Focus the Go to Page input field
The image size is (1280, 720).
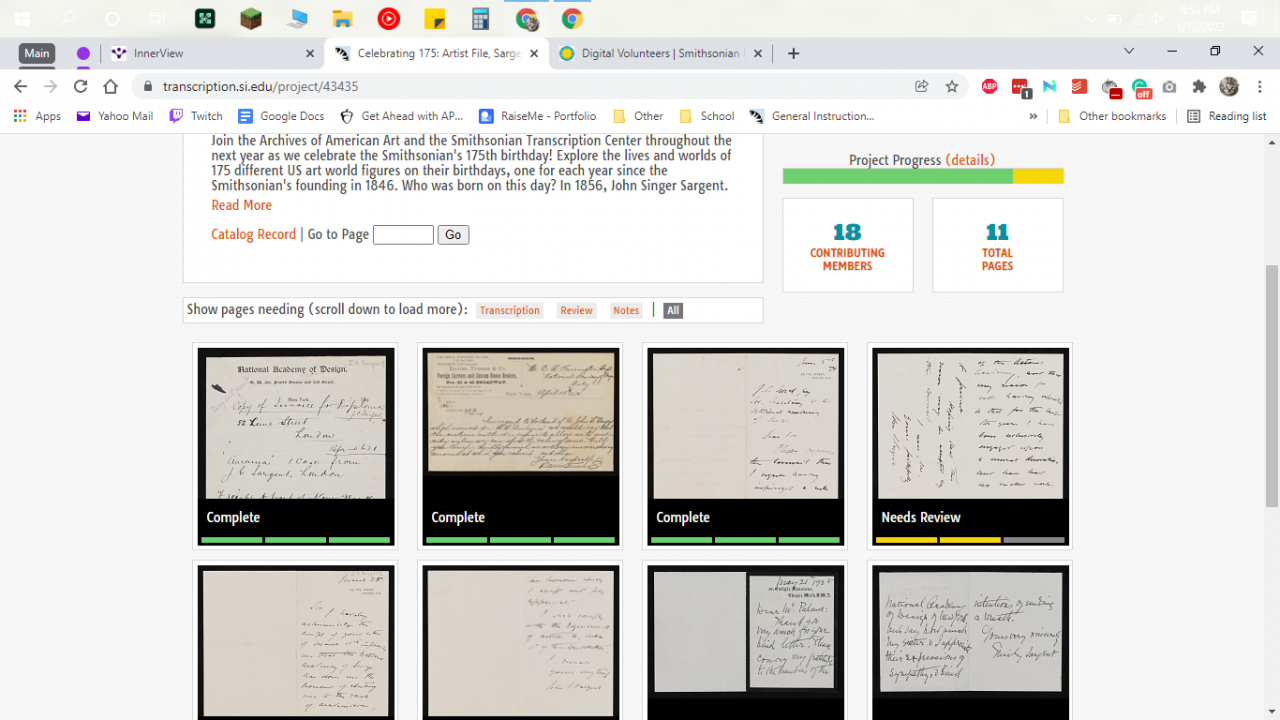[403, 235]
